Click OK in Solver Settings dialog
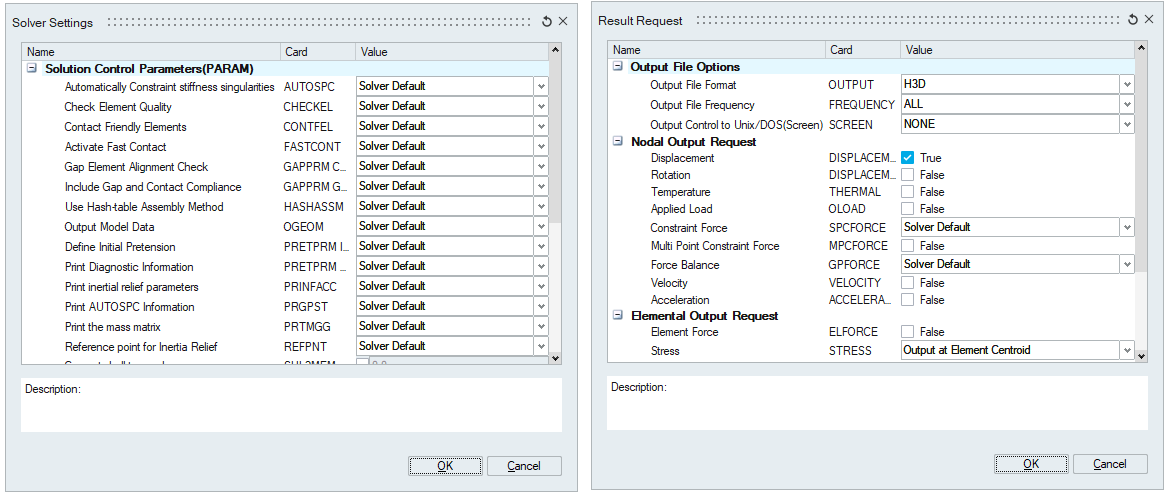1171x497 pixels. [445, 466]
